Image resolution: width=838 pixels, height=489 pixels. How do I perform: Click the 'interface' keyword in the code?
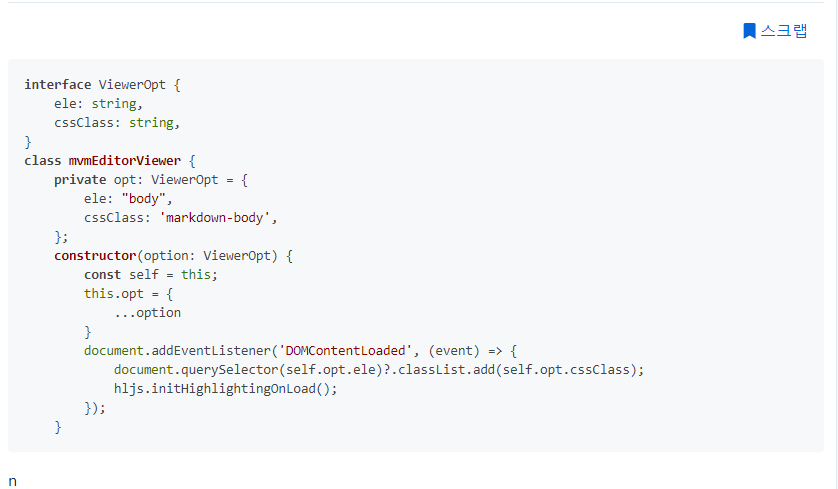[57, 85]
